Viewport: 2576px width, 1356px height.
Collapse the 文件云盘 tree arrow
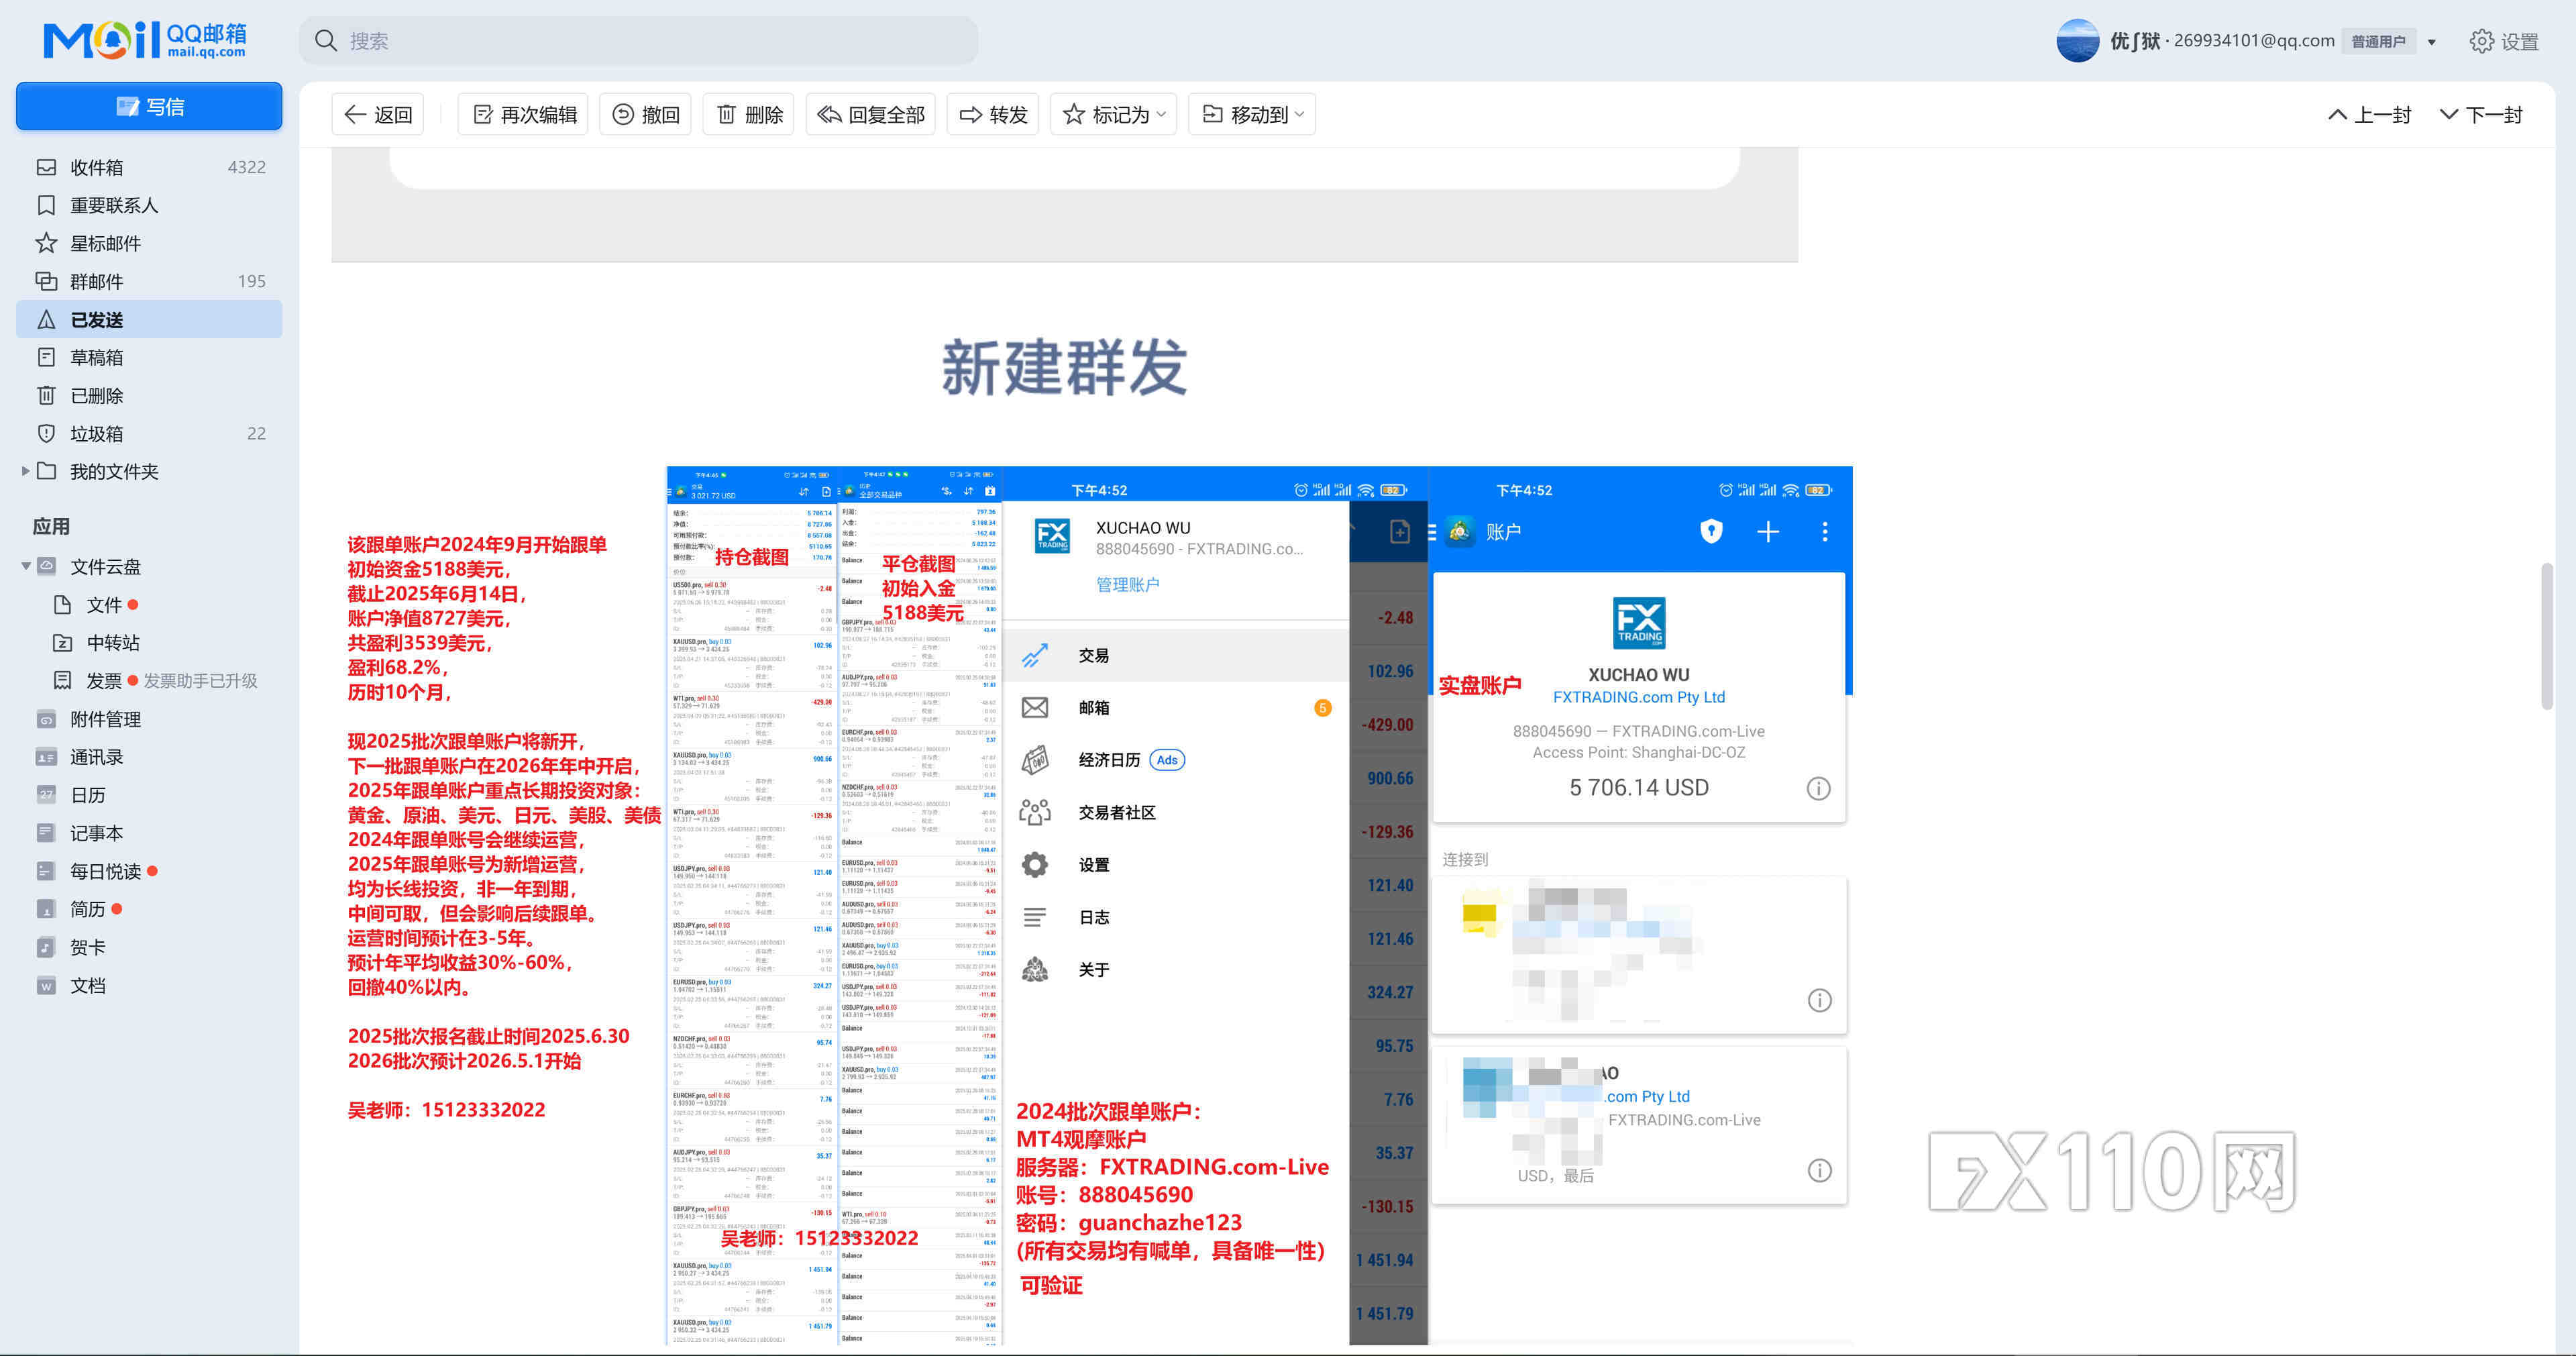25,566
